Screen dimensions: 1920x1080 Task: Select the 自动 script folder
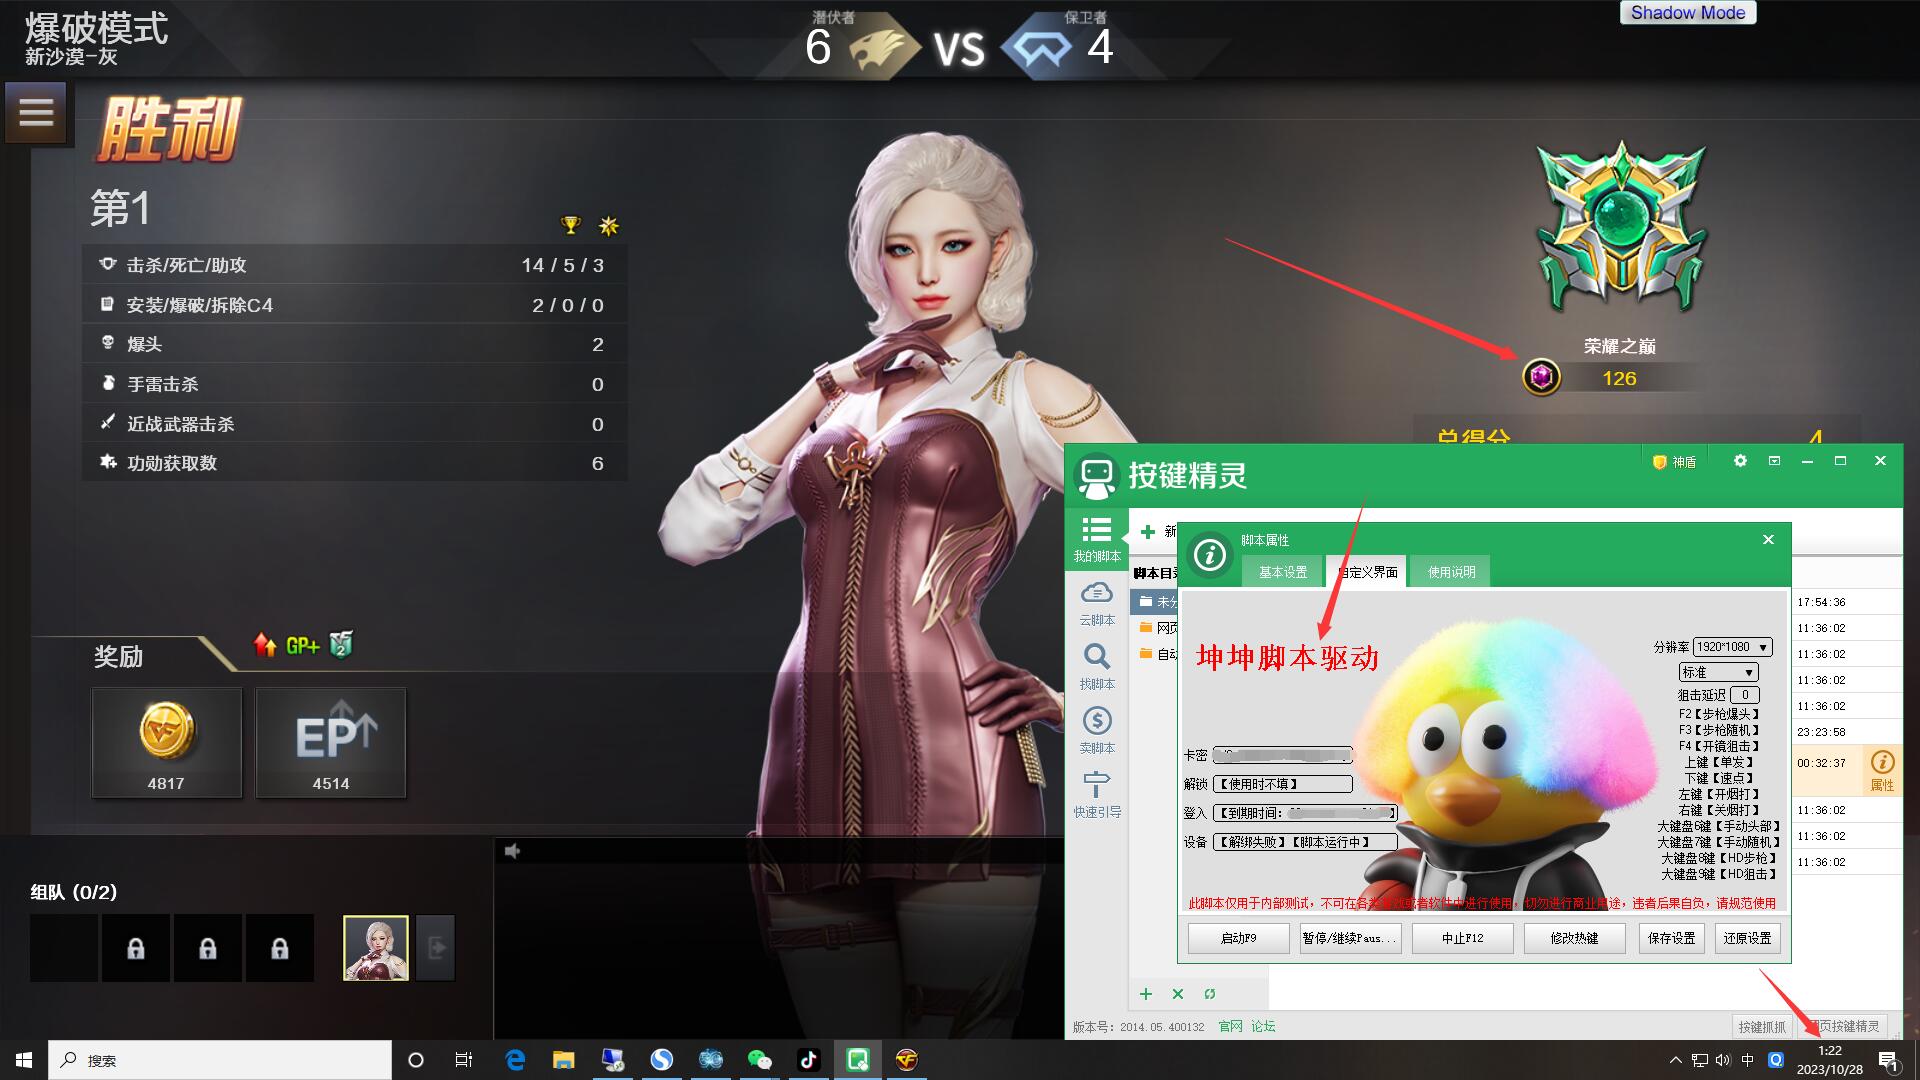pos(1157,654)
